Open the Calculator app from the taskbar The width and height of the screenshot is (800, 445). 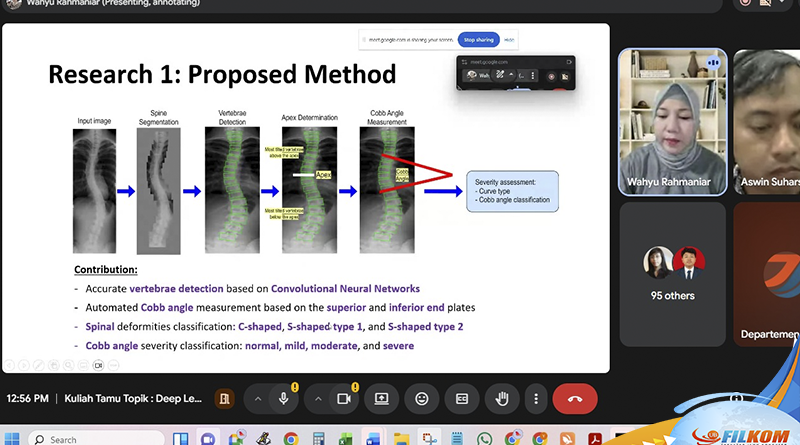click(318, 439)
